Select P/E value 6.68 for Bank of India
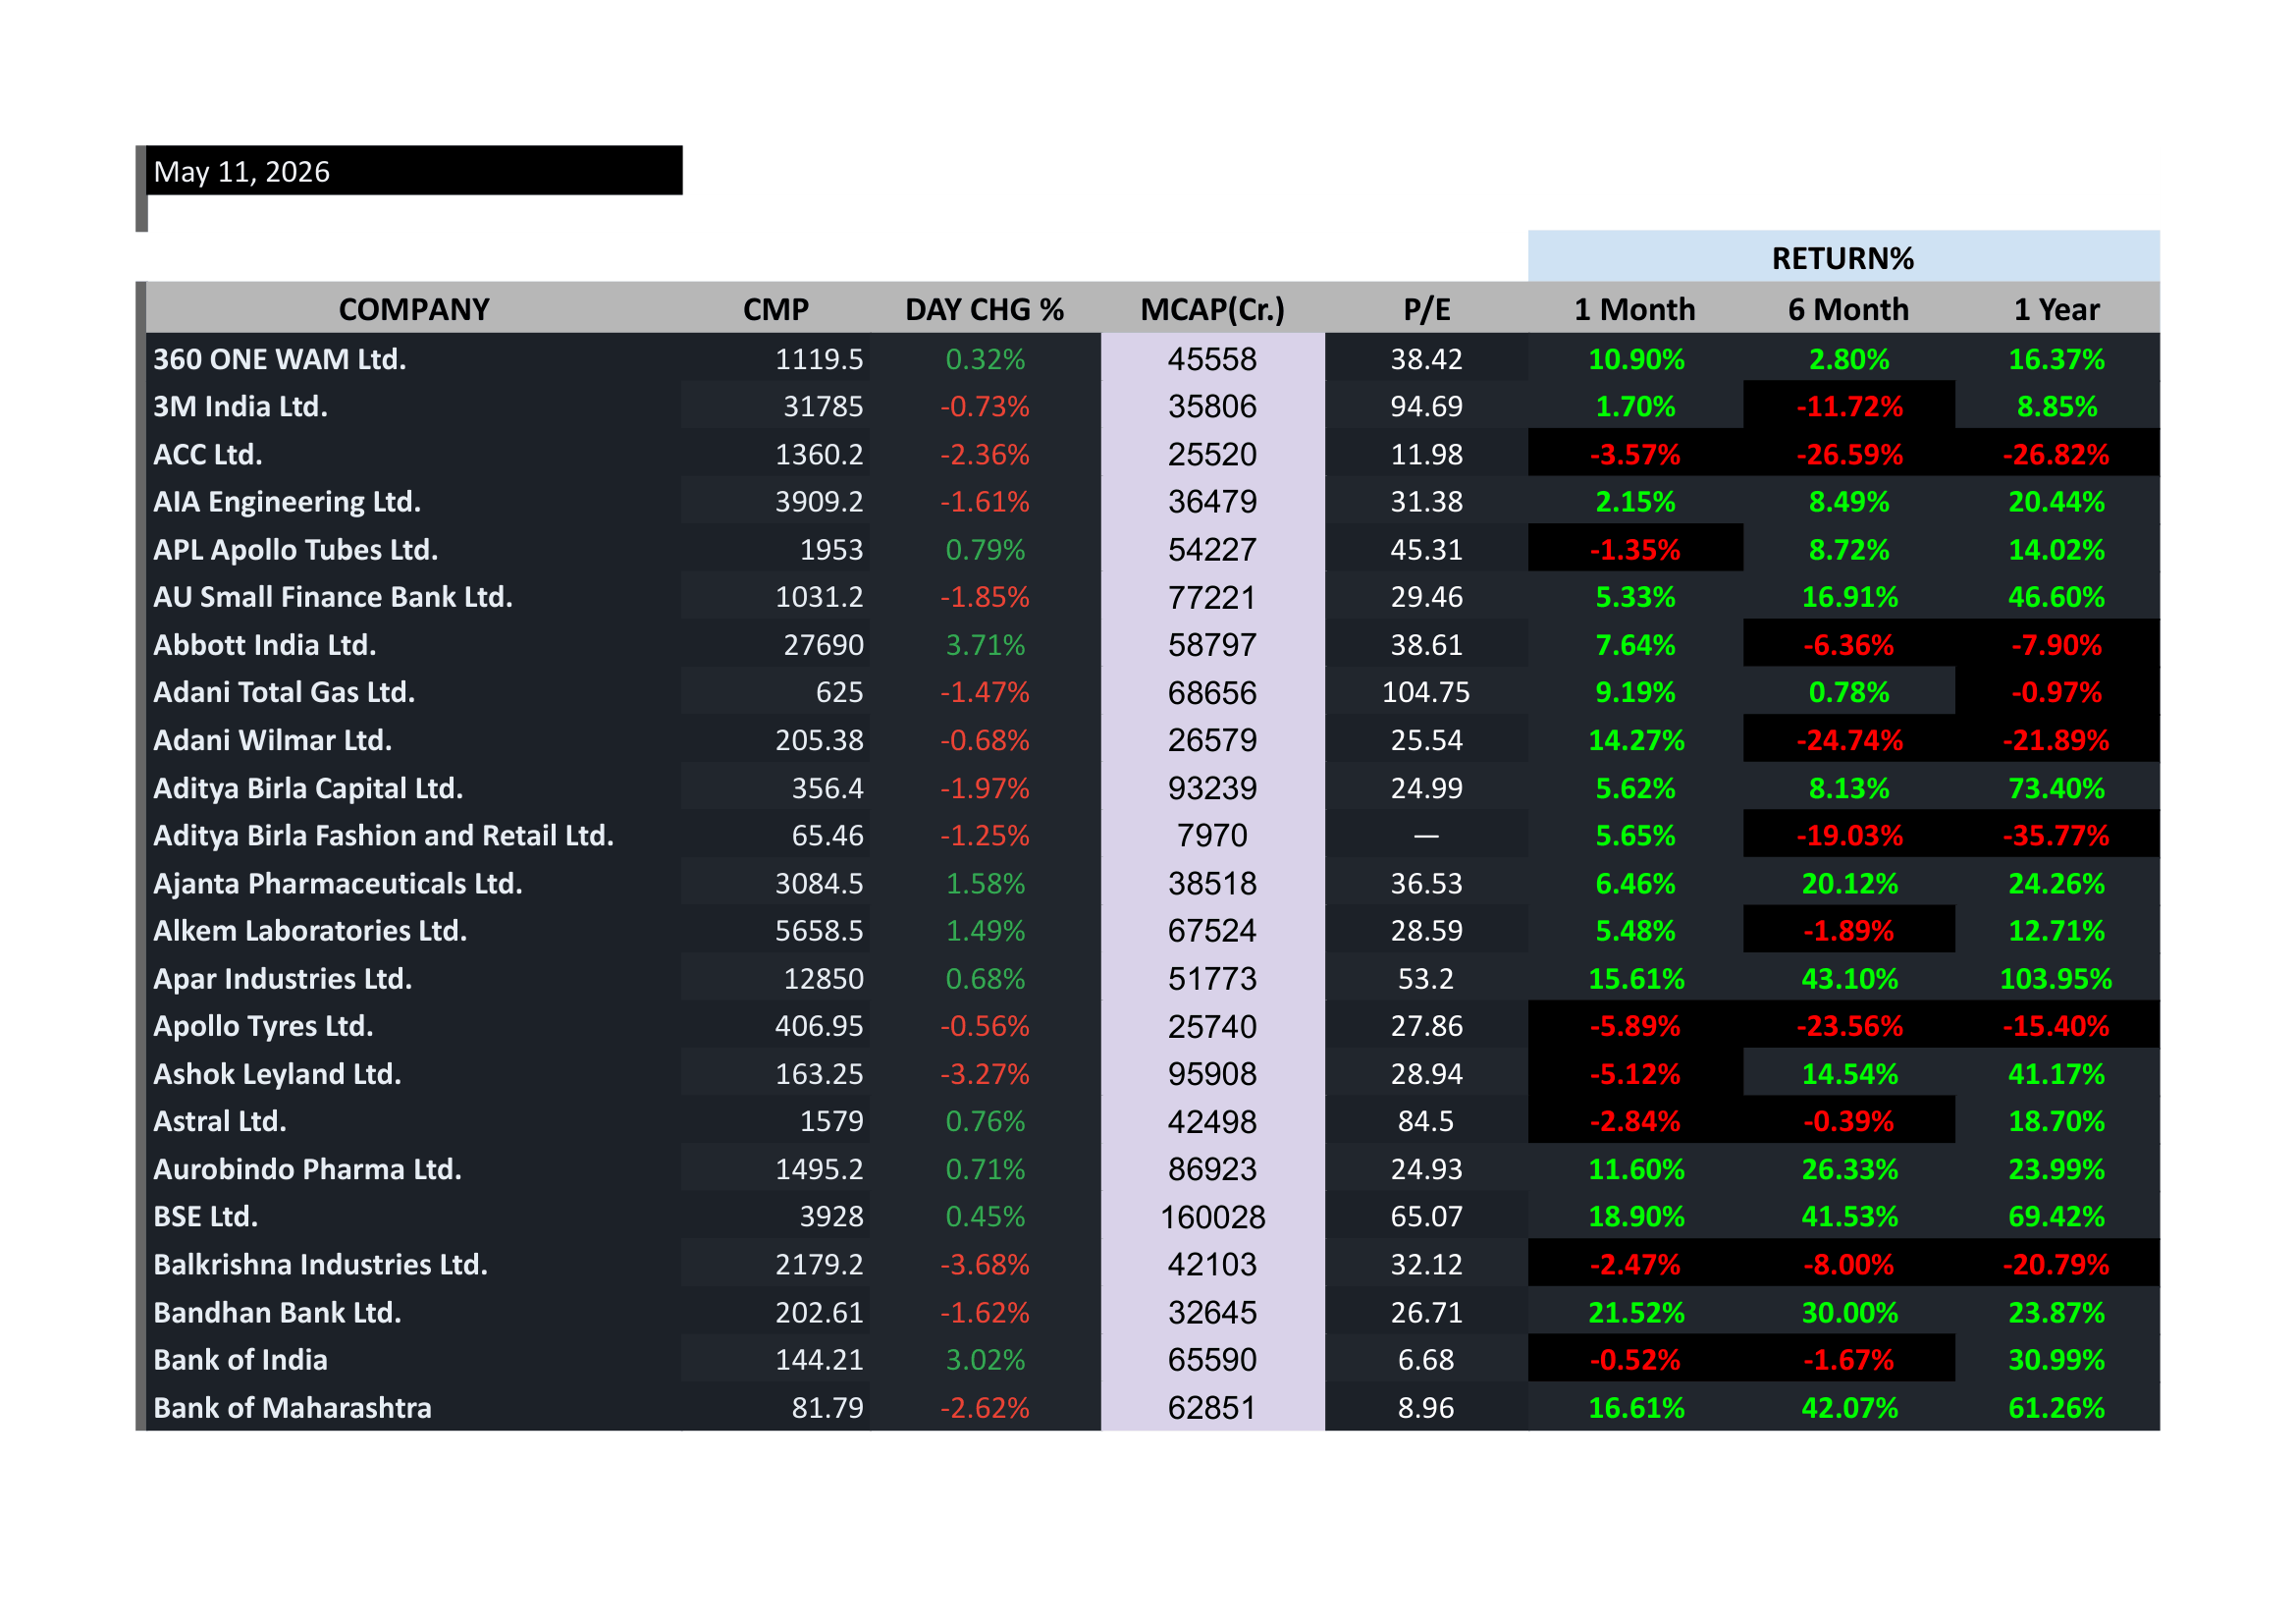Screen dimensions: 2296x1623 coord(1427,1360)
